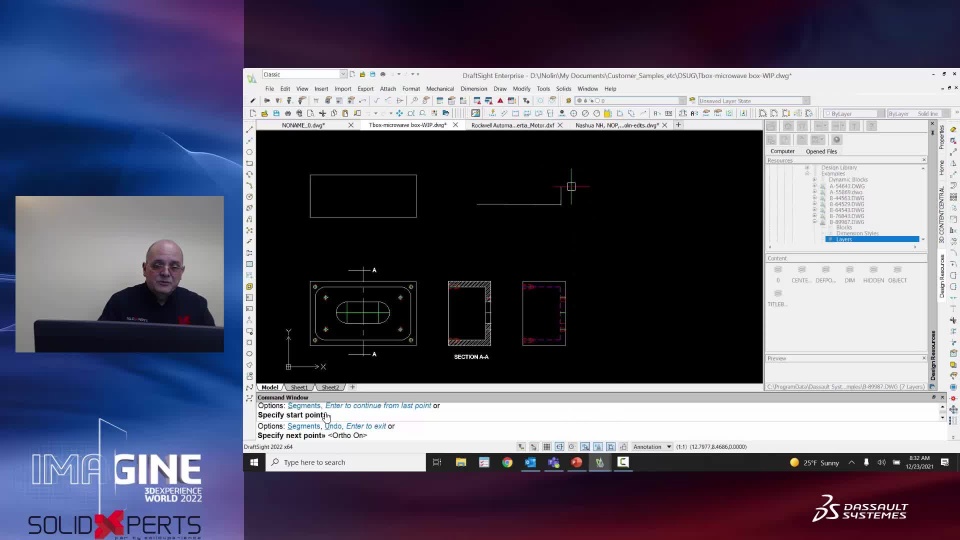Select the OBJECT layer item in Content panel

(x=897, y=274)
